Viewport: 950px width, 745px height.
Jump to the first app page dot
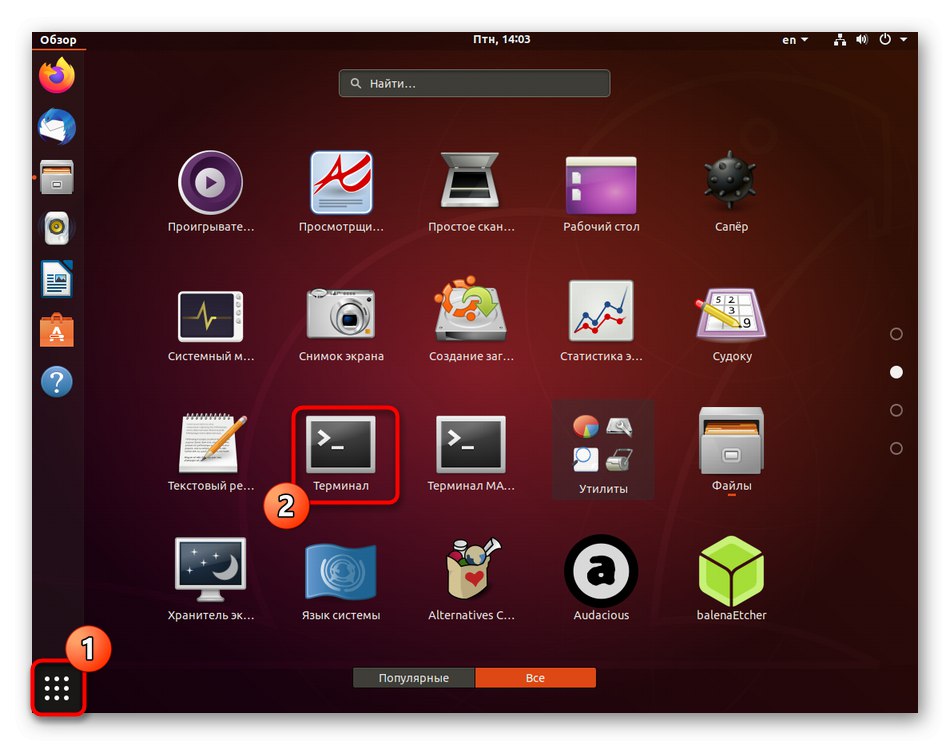pos(897,333)
